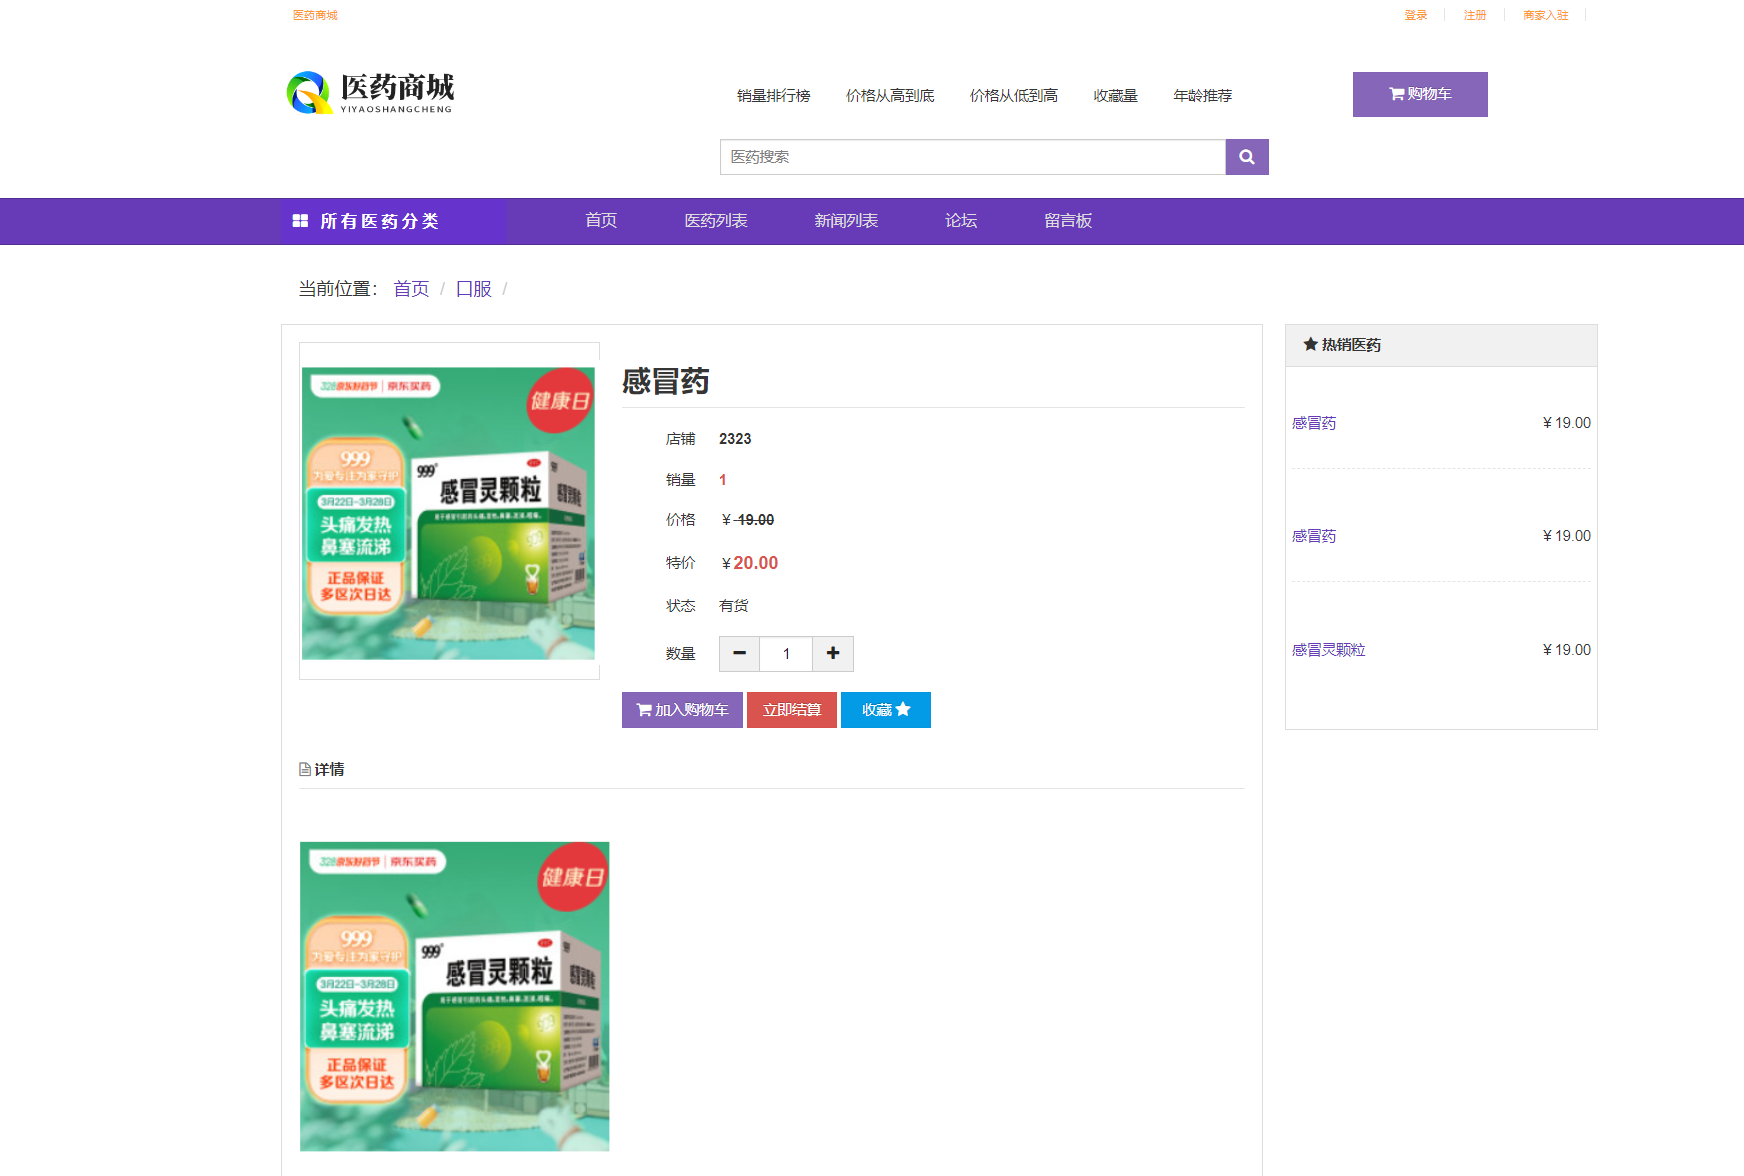This screenshot has width=1744, height=1176.
Task: Switch to the 新闻列表 tab
Action: [x=845, y=221]
